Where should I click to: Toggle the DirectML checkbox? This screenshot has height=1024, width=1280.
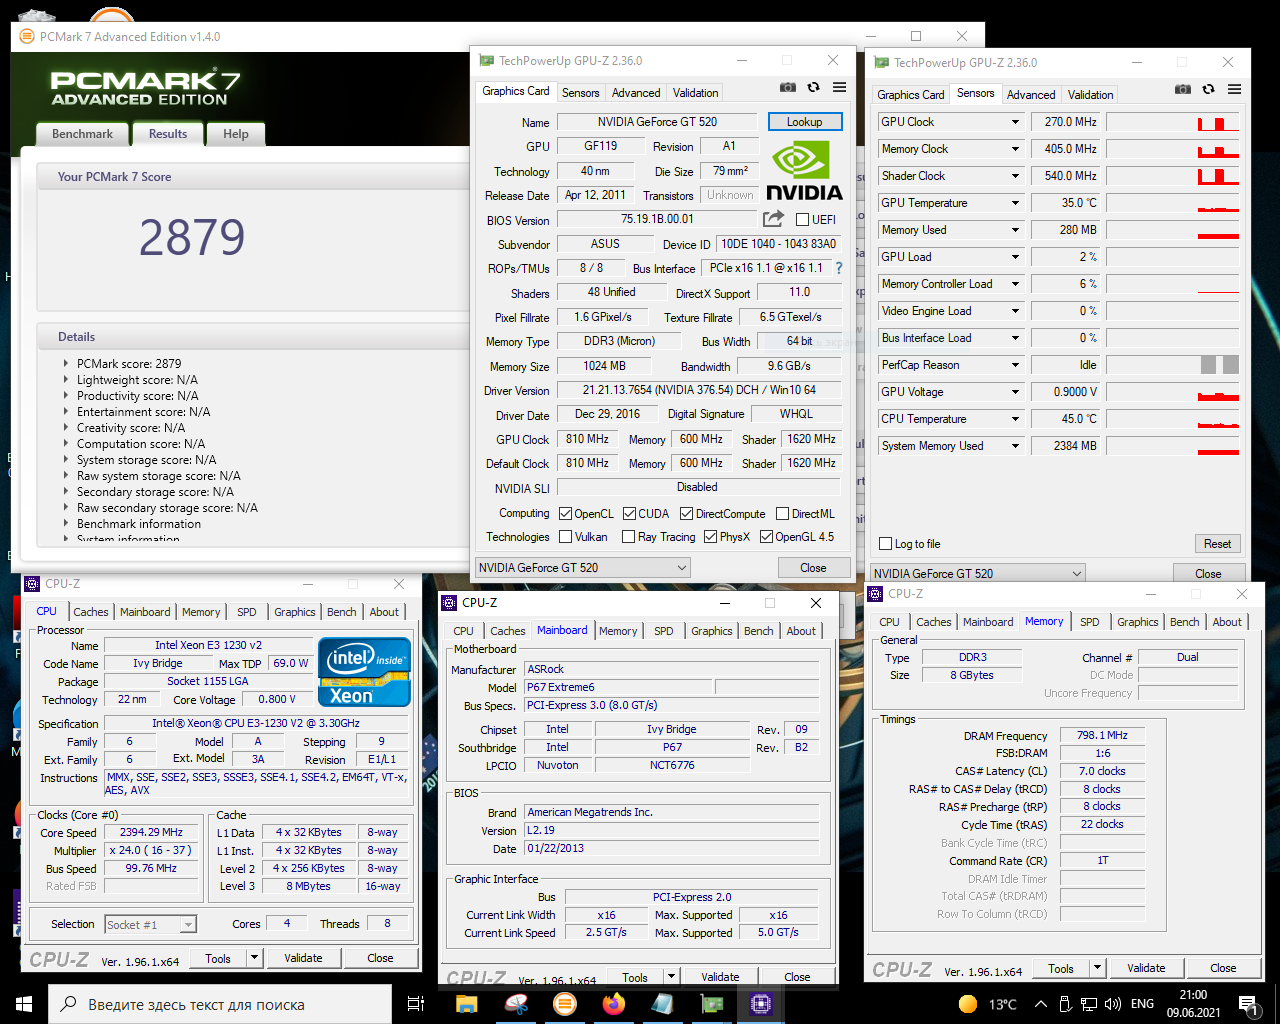782,513
